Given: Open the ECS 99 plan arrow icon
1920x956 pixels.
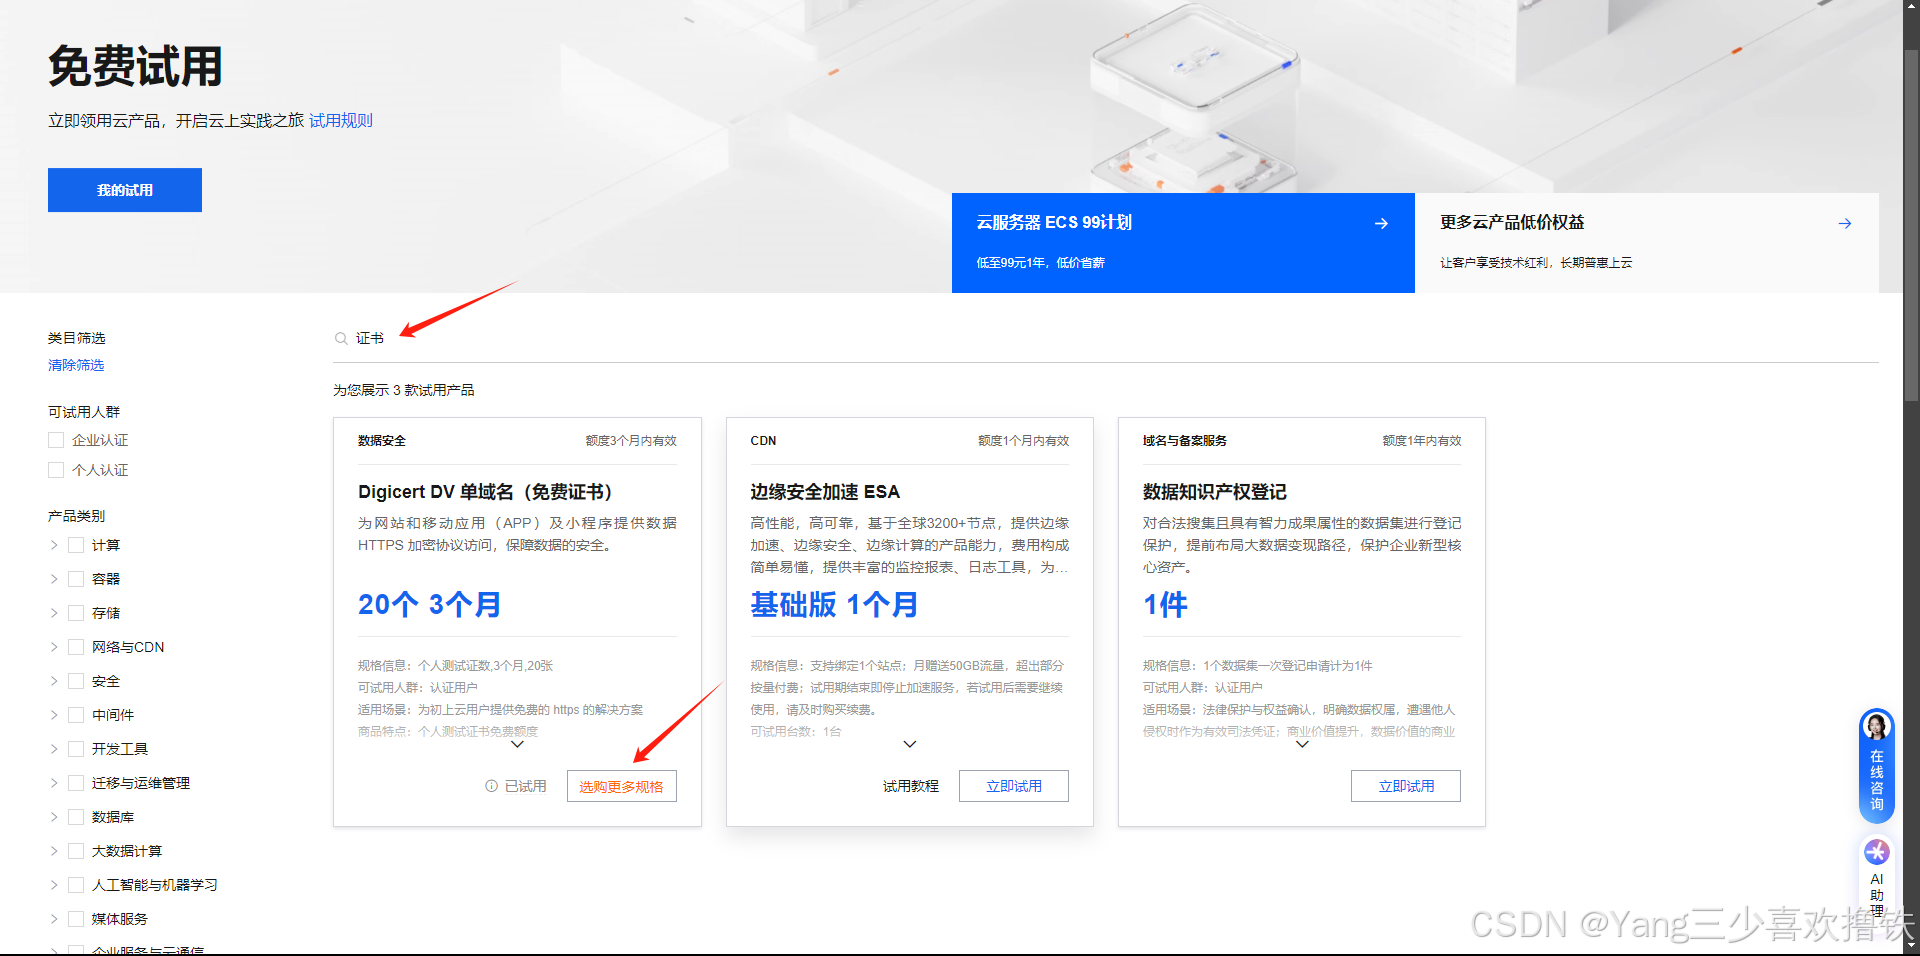Looking at the screenshot, I should 1381,223.
